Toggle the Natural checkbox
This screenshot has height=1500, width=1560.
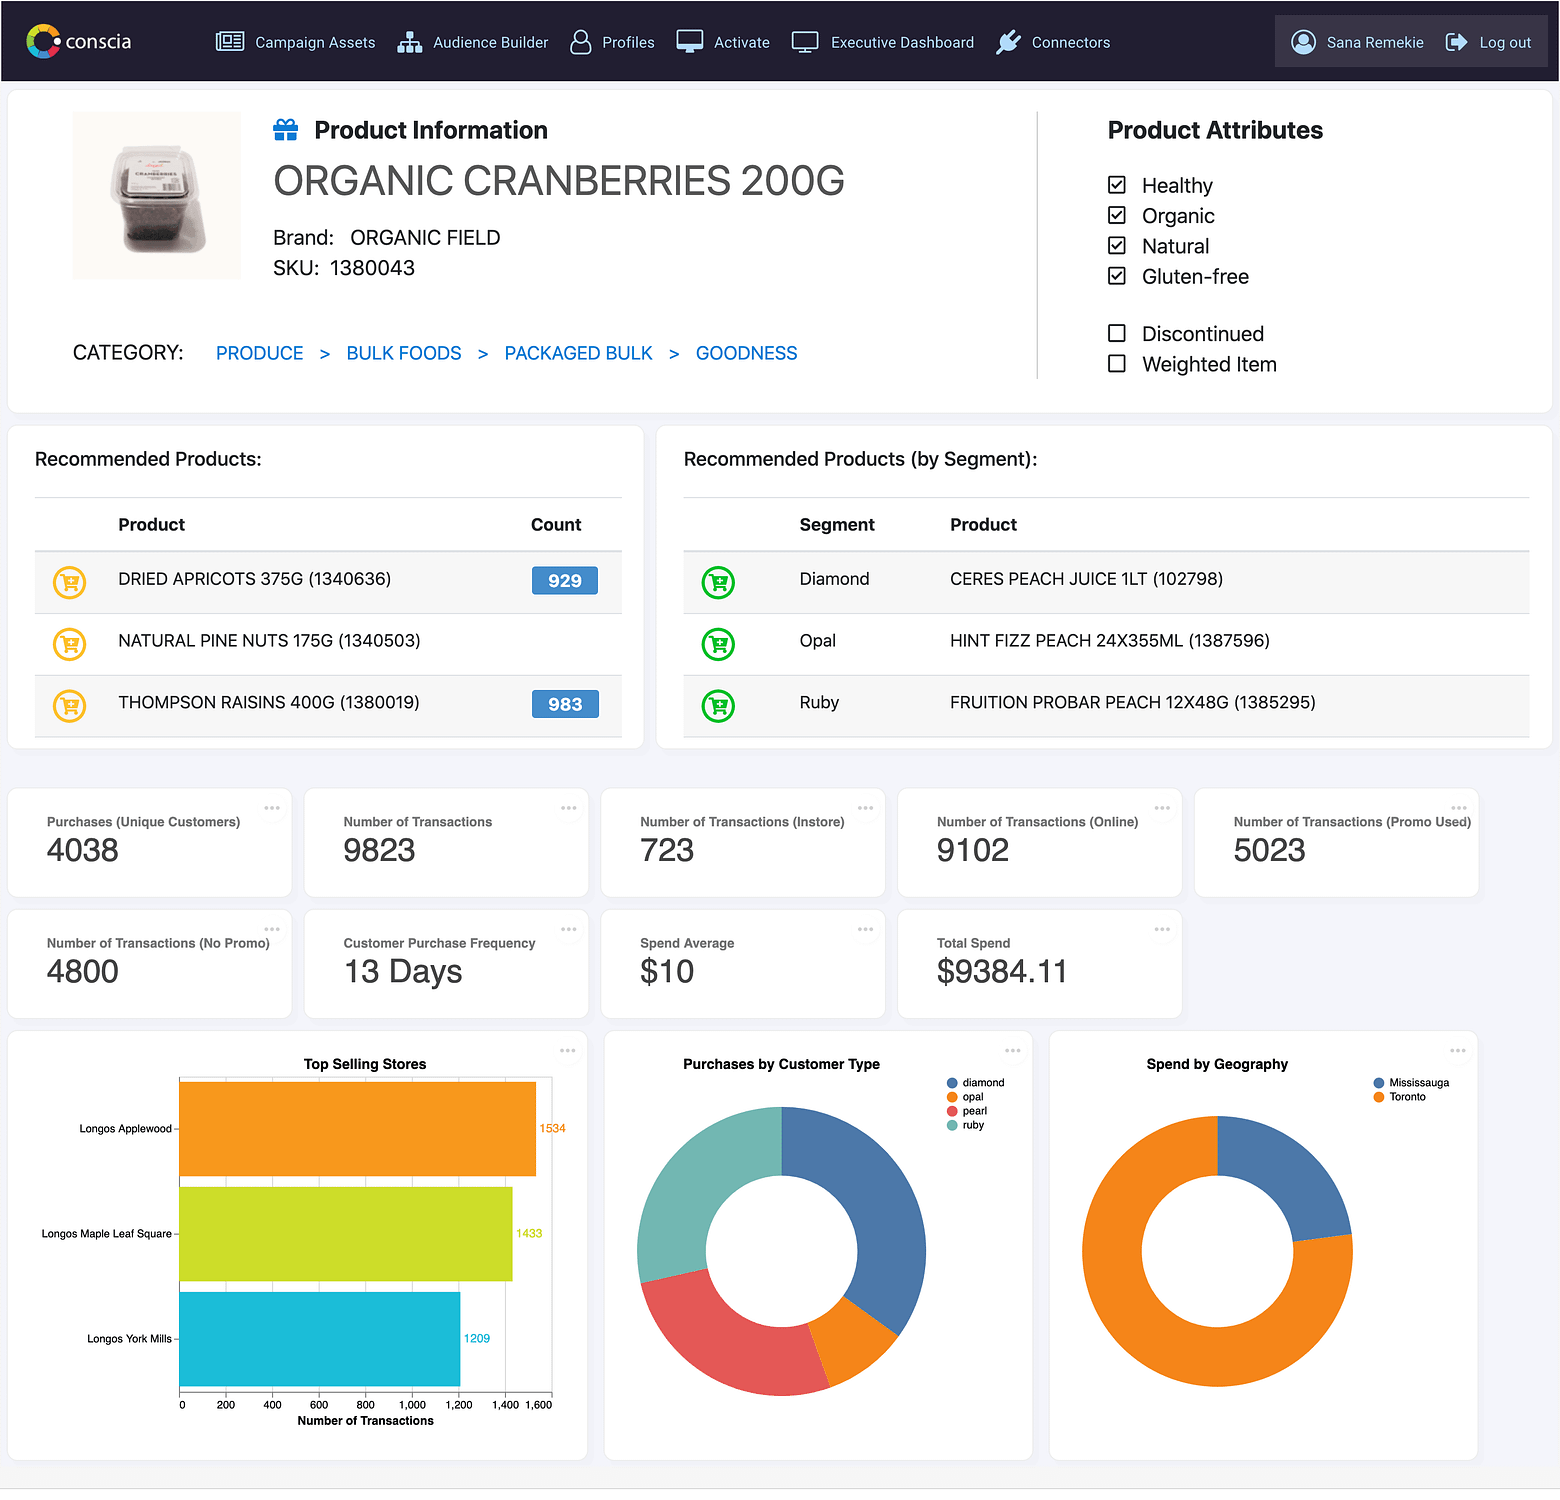pos(1117,245)
